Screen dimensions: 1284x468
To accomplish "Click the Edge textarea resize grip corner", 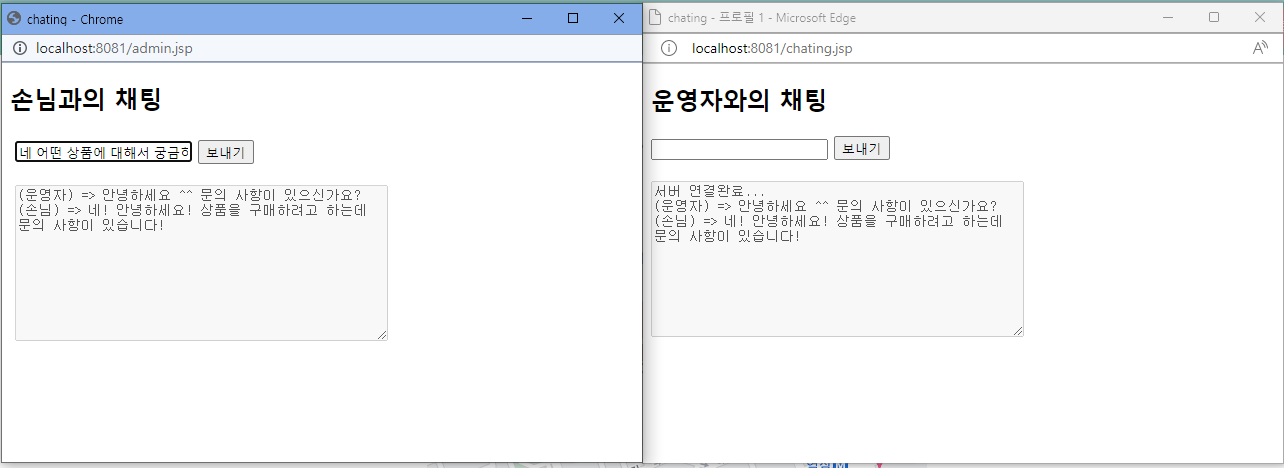I will 1018,331.
